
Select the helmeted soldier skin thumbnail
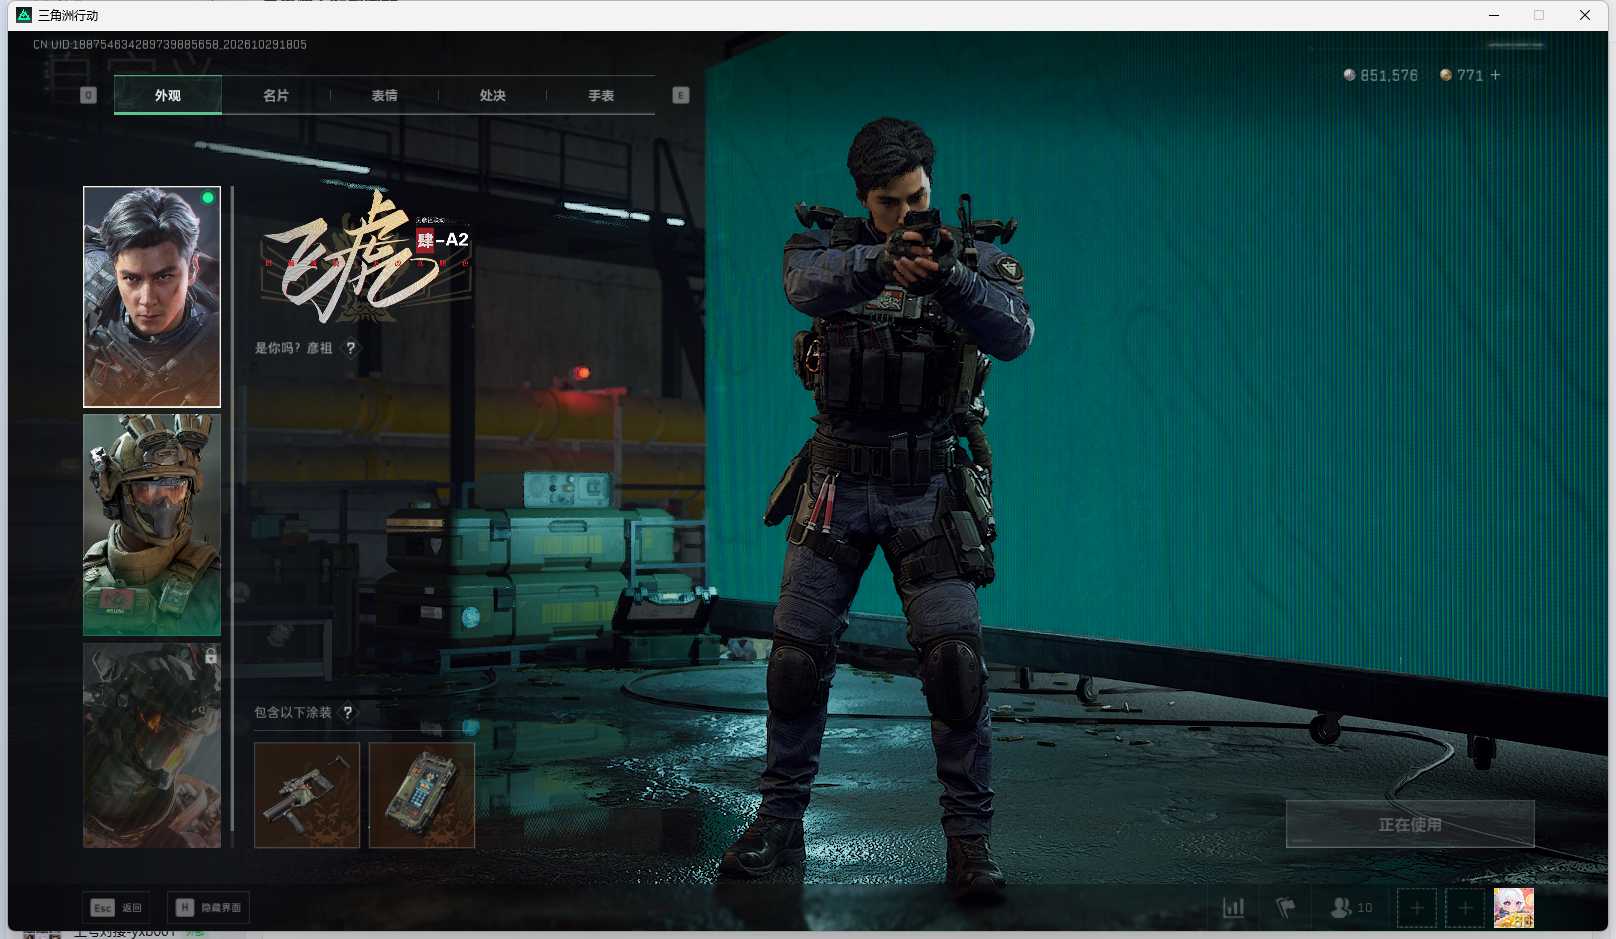click(x=152, y=525)
